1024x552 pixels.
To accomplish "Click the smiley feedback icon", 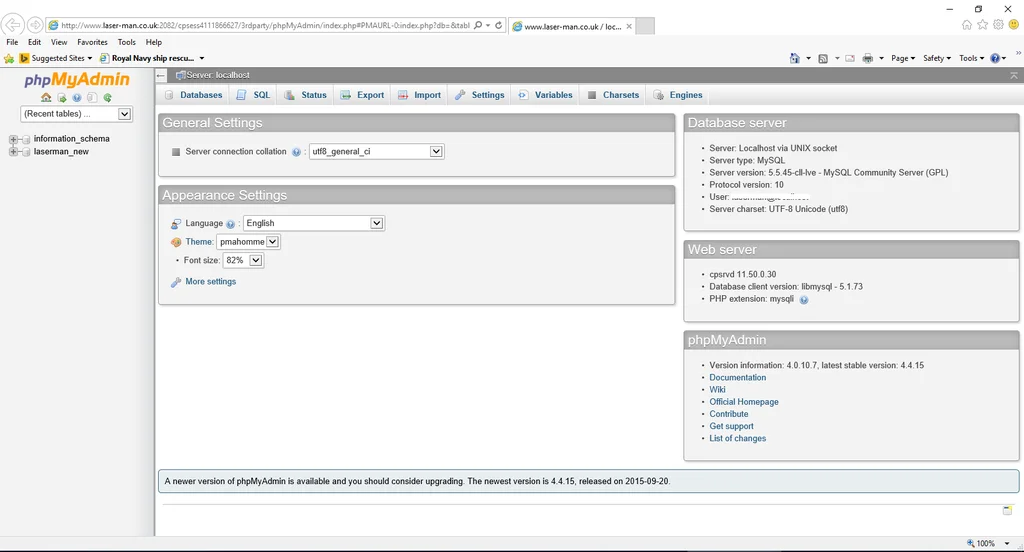I will point(1014,25).
